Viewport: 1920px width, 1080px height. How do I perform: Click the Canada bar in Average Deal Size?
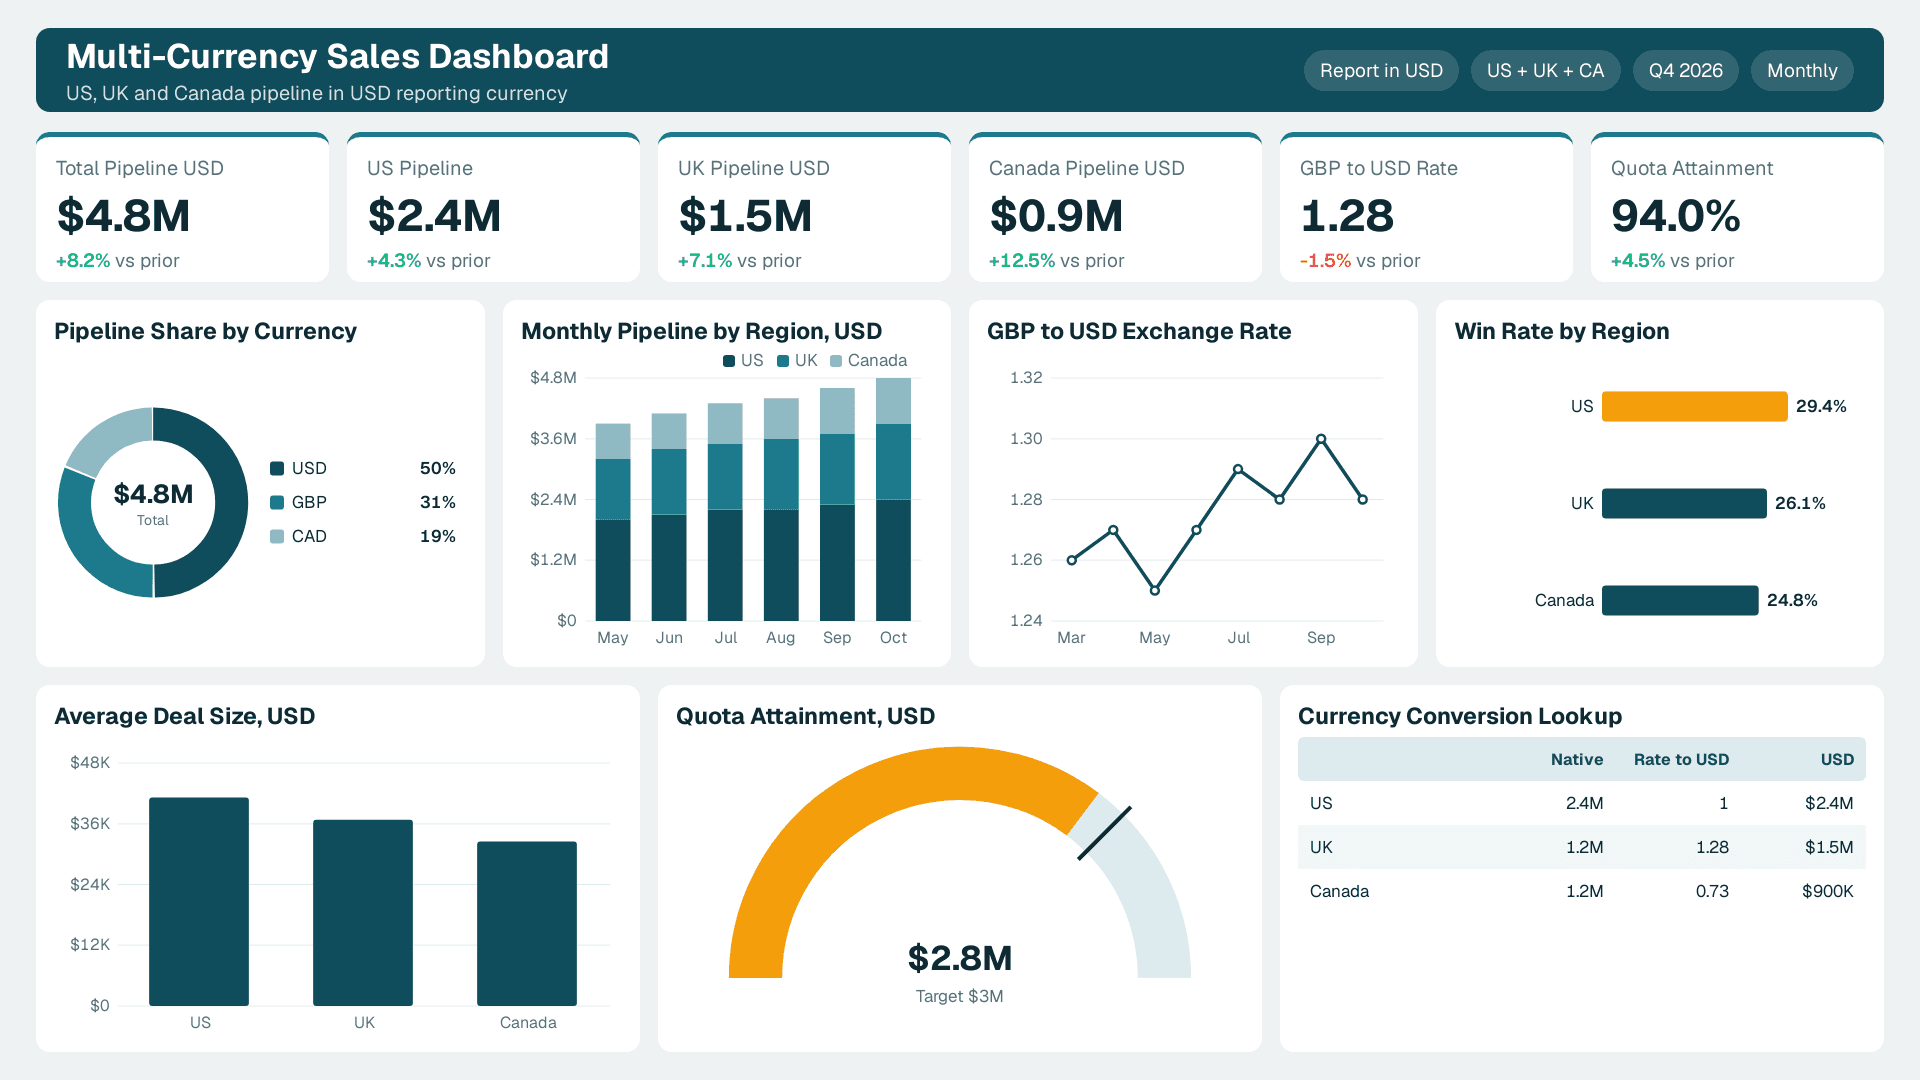[527, 923]
